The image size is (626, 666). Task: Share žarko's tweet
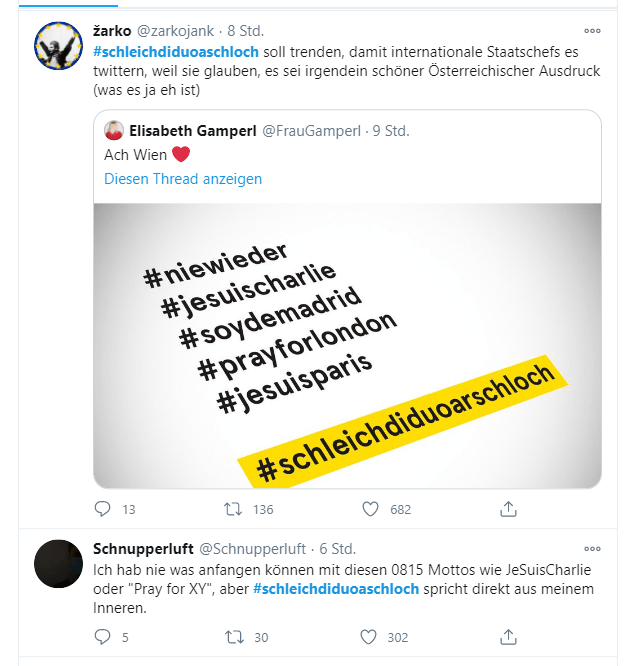[508, 509]
